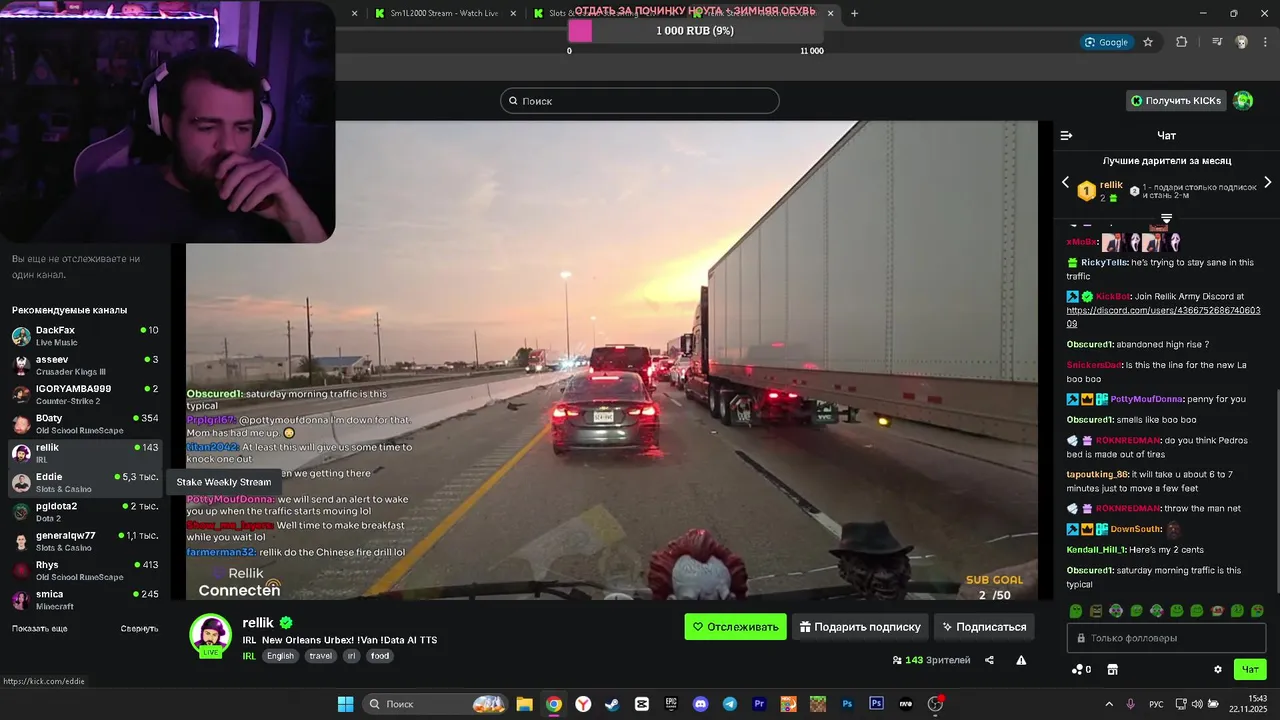Open generalqw77 recommended channel

click(85, 541)
